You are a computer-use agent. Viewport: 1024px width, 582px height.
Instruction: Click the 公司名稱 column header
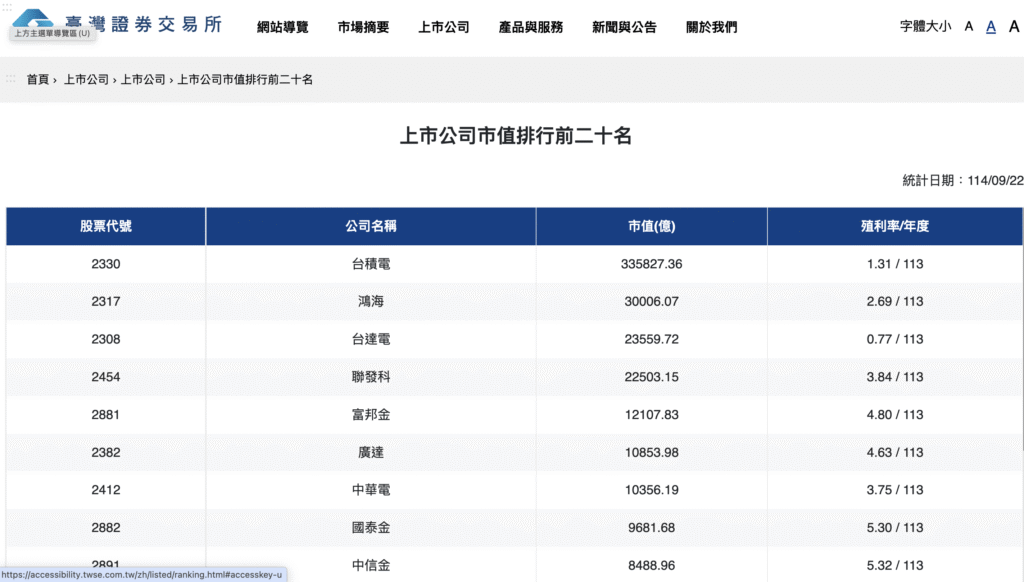tap(370, 226)
